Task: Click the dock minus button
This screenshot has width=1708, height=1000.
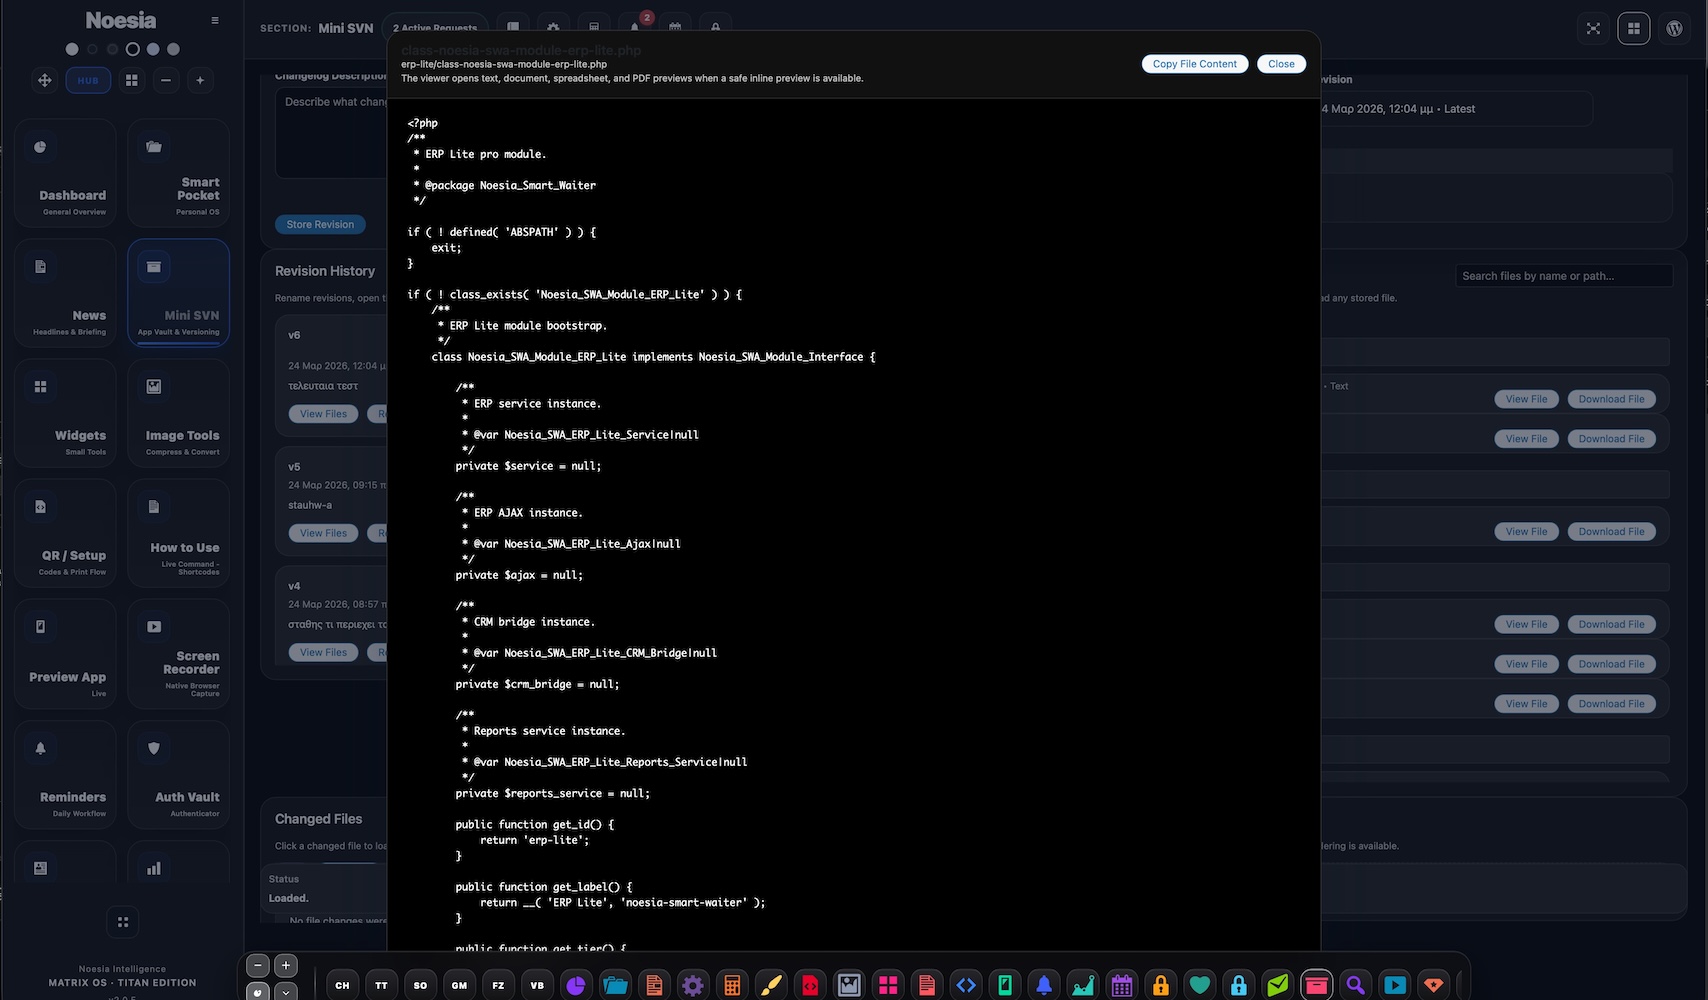Action: 258,966
